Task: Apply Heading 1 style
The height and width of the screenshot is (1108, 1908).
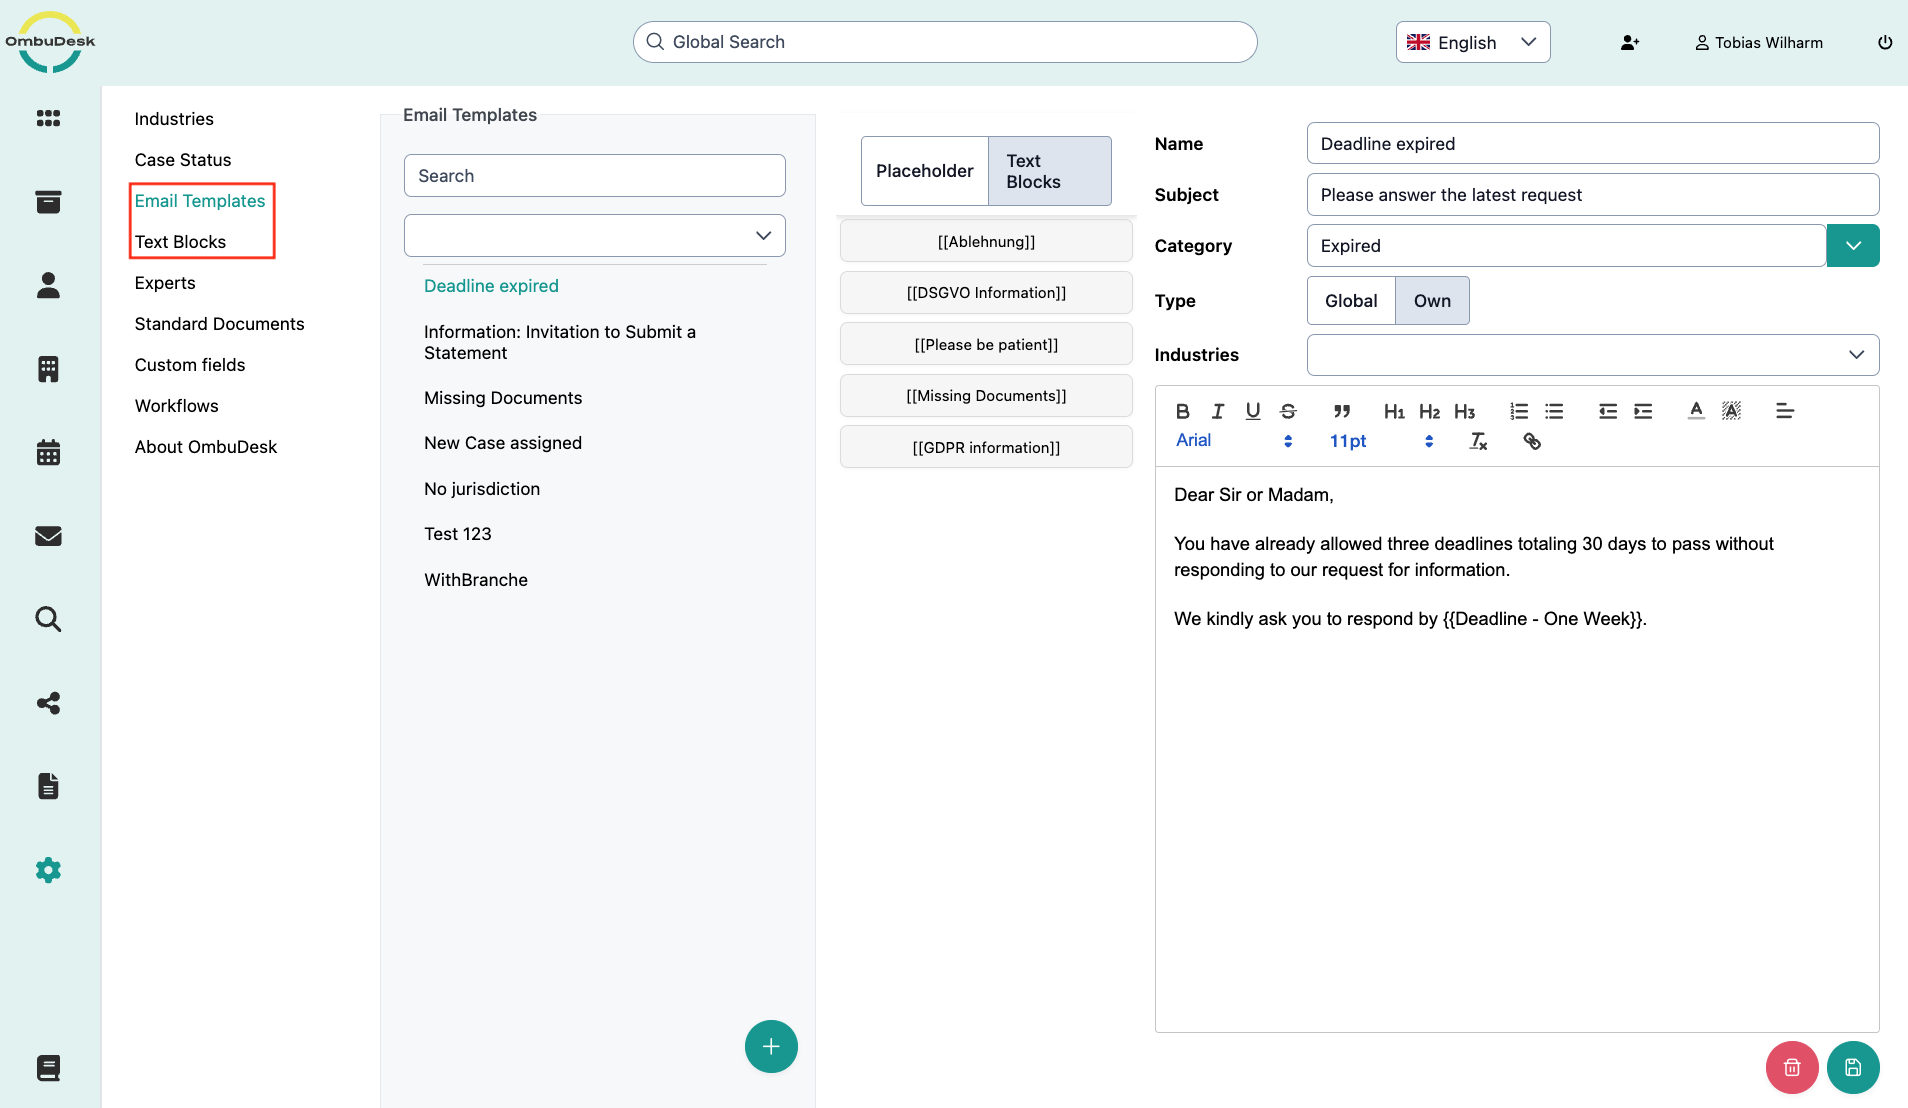Action: [x=1394, y=411]
